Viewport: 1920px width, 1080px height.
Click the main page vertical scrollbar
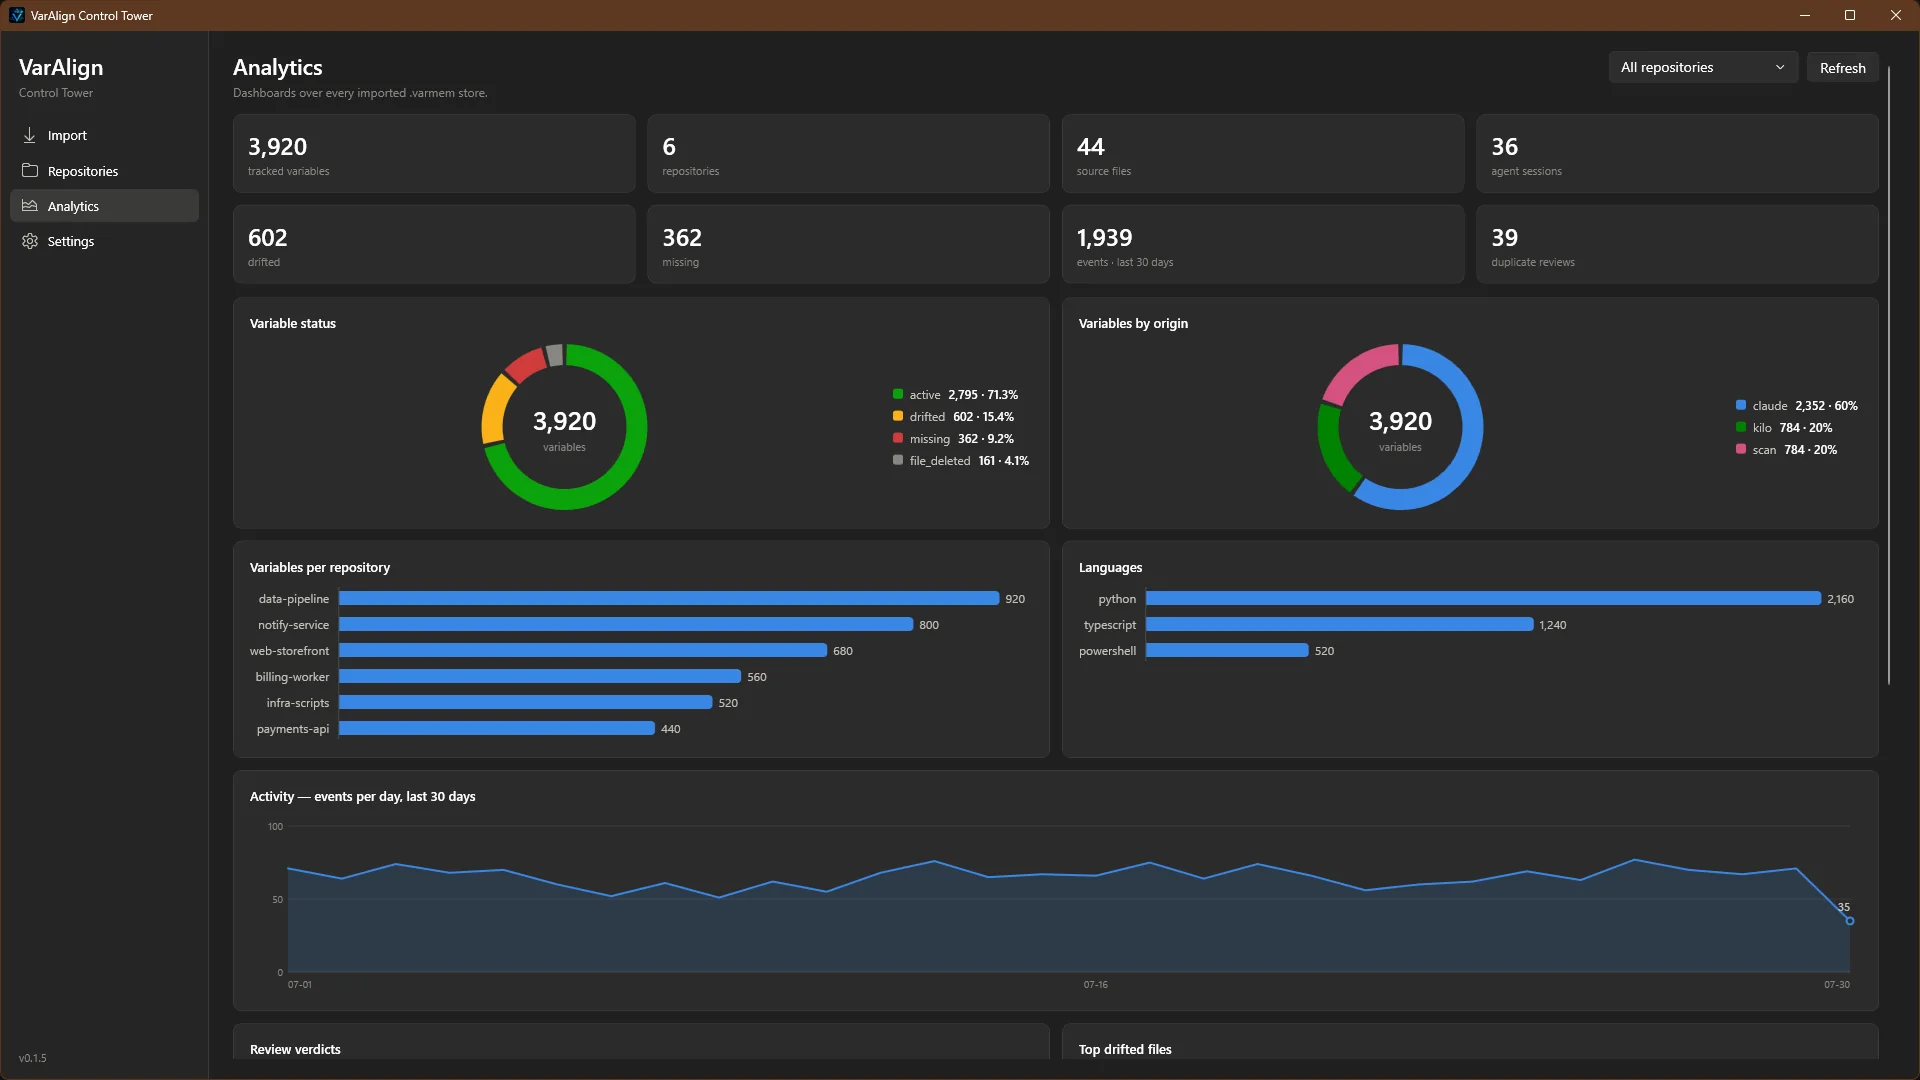click(1888, 375)
